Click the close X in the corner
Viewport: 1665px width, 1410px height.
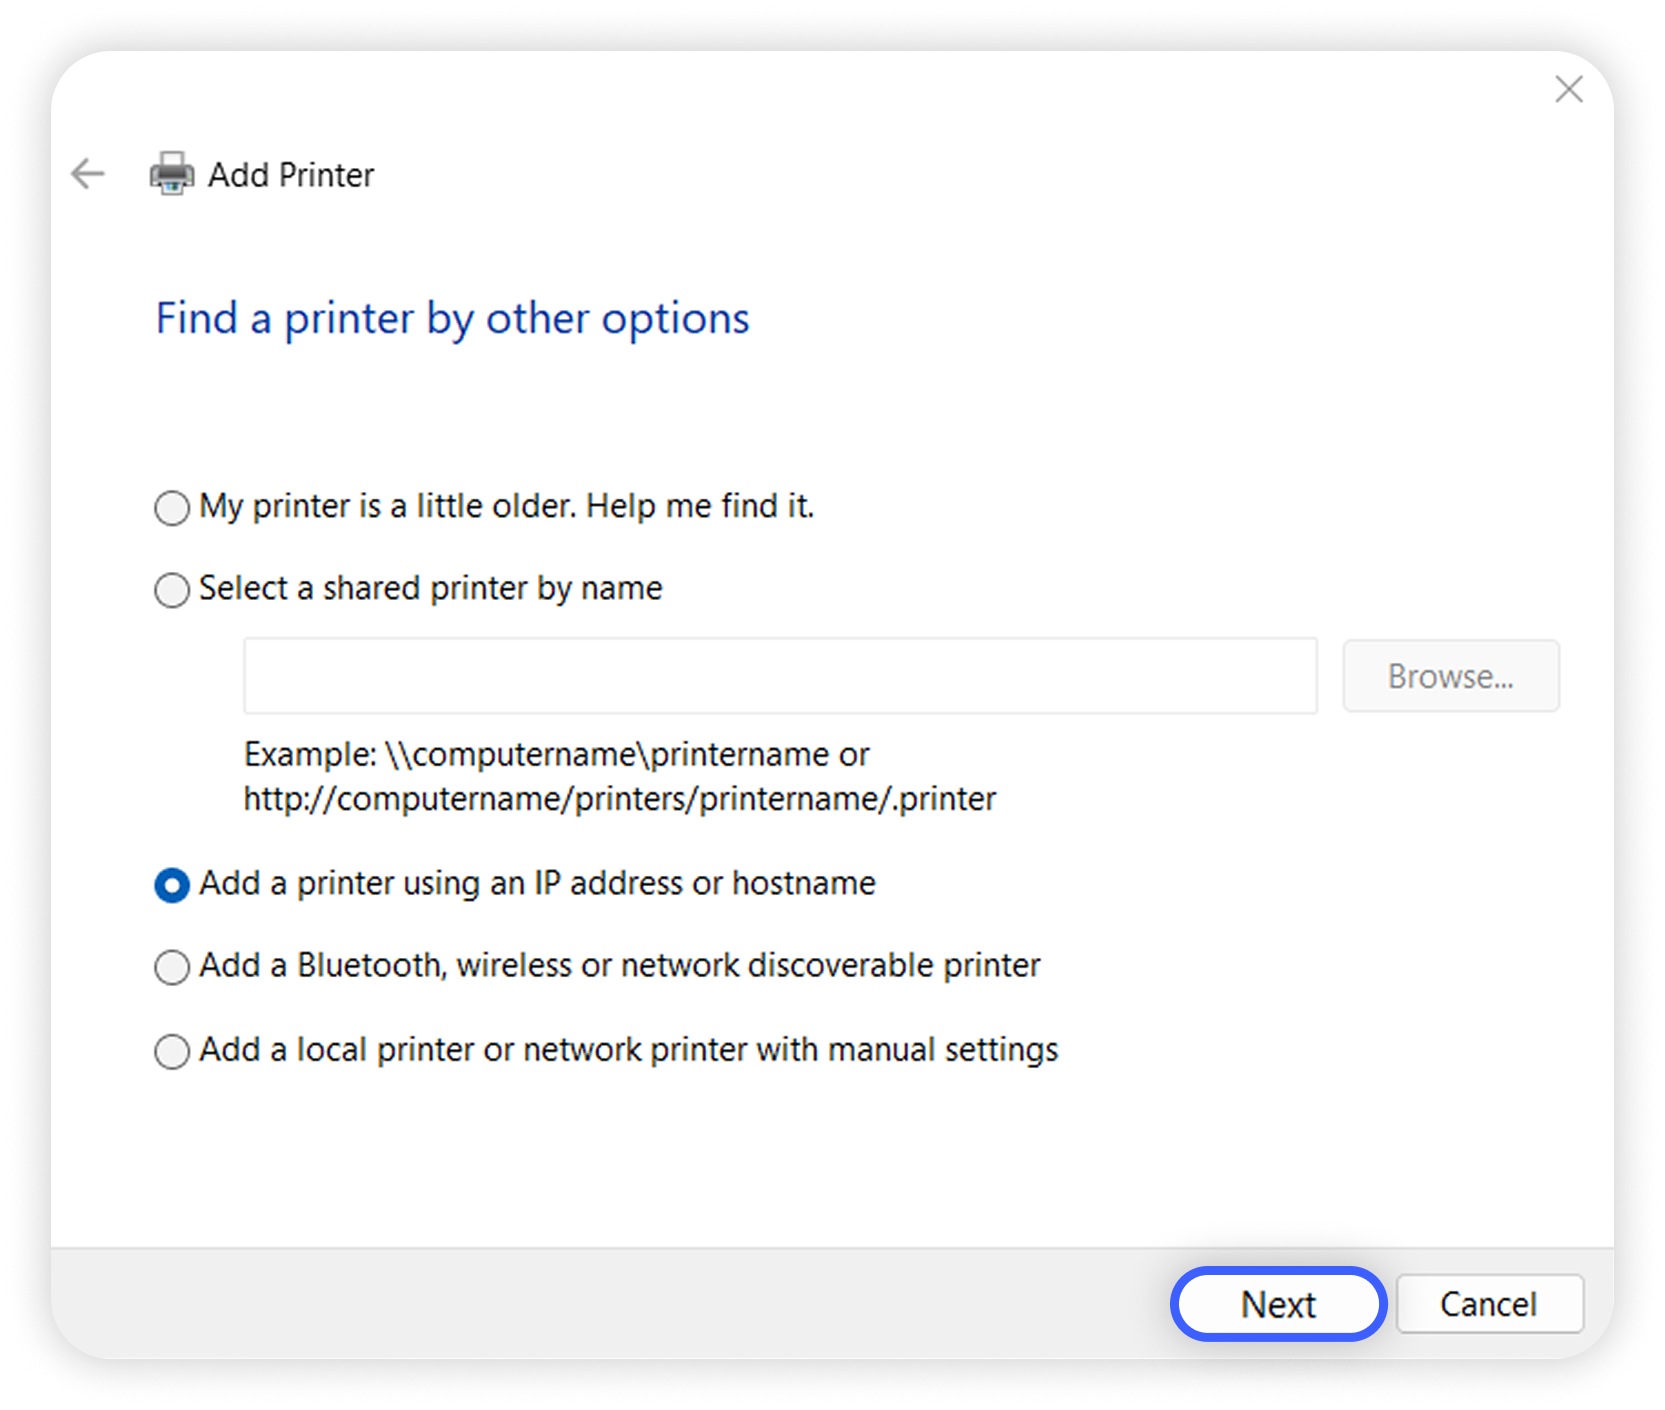[1569, 89]
